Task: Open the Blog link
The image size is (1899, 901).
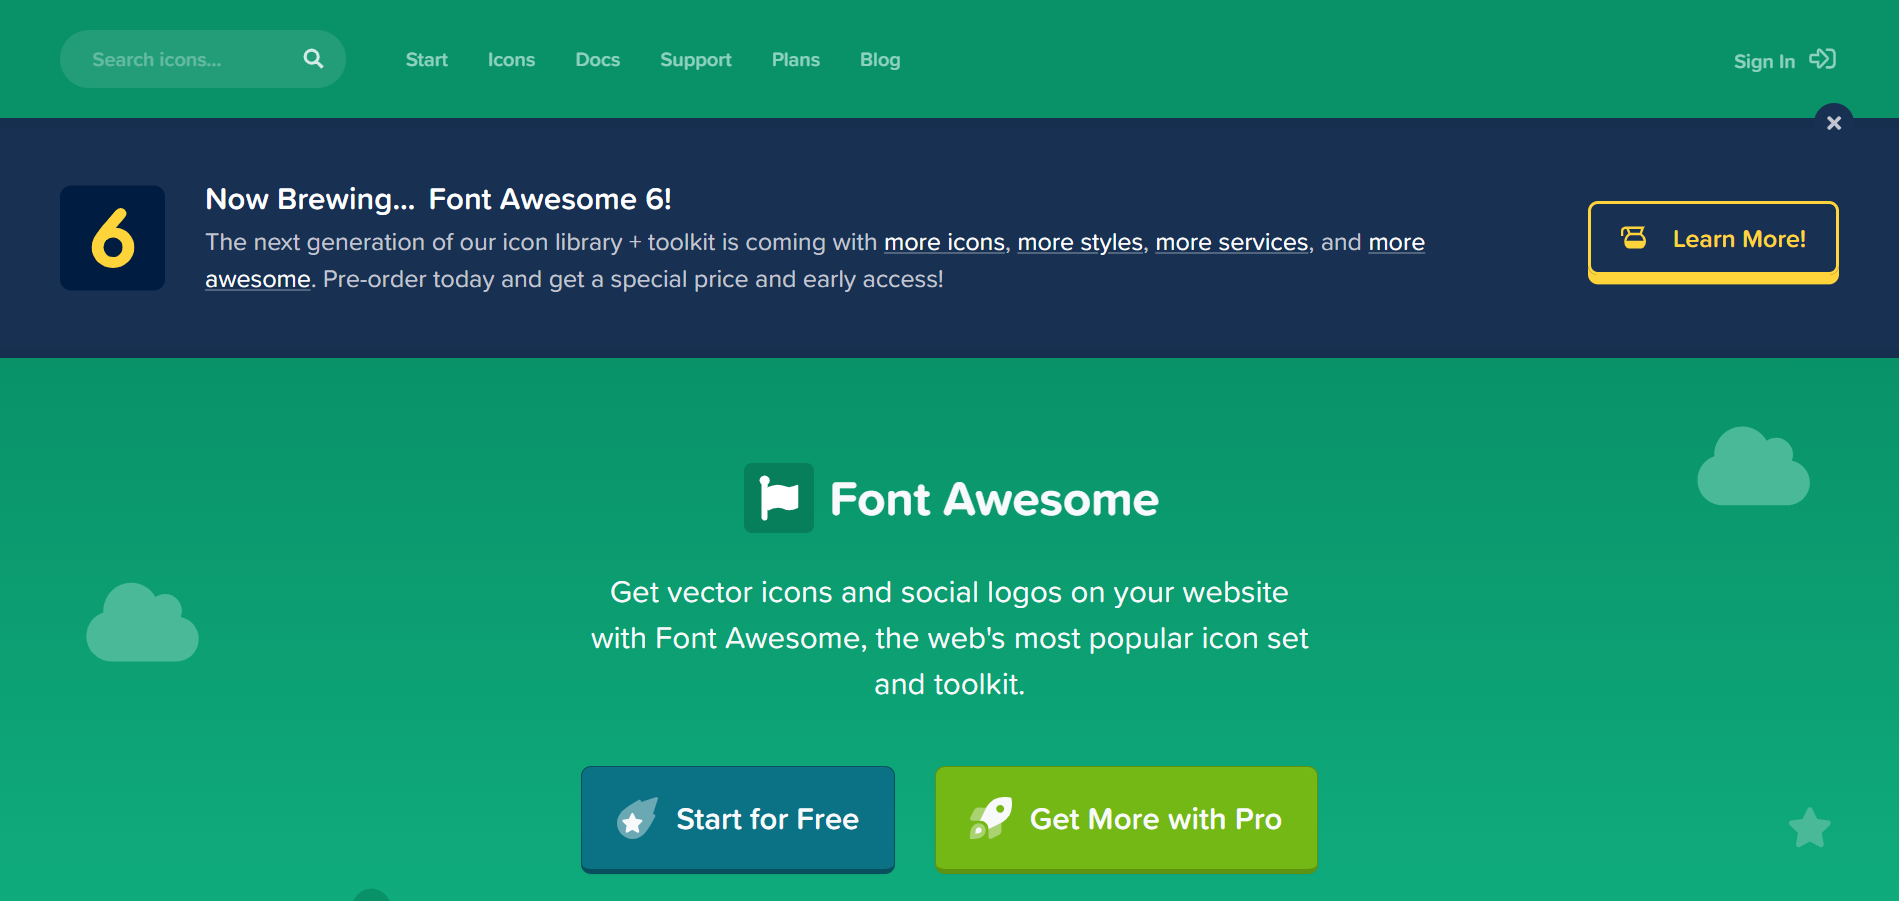Action: [880, 60]
